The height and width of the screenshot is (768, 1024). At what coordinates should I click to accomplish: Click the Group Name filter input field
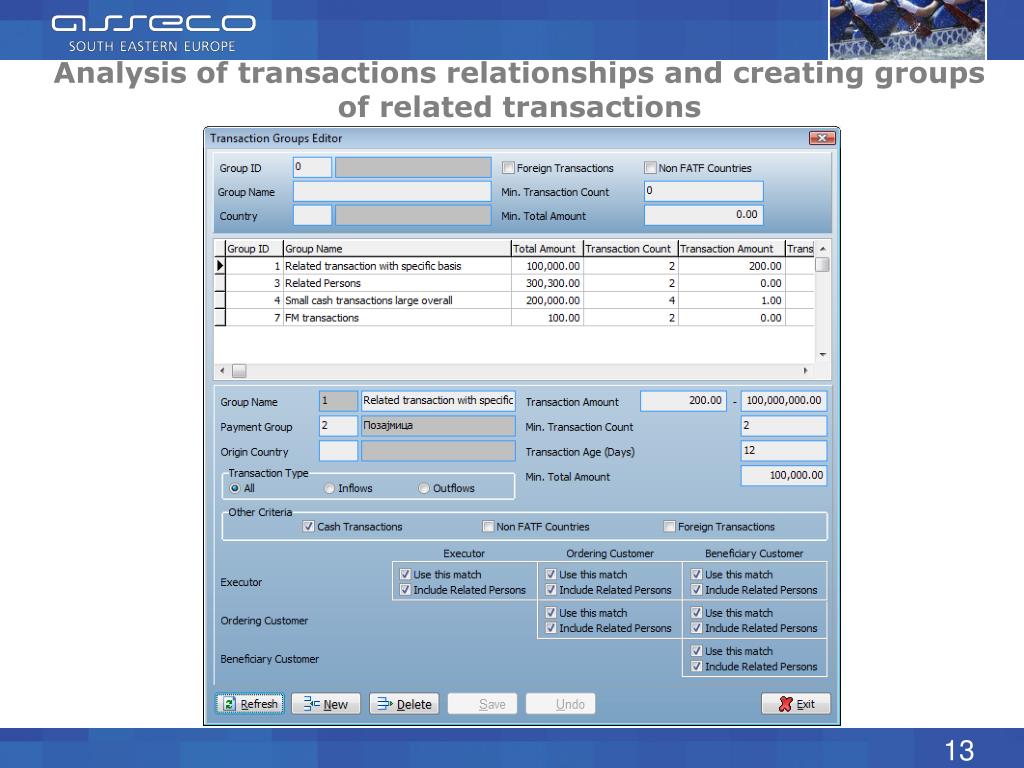pos(392,191)
